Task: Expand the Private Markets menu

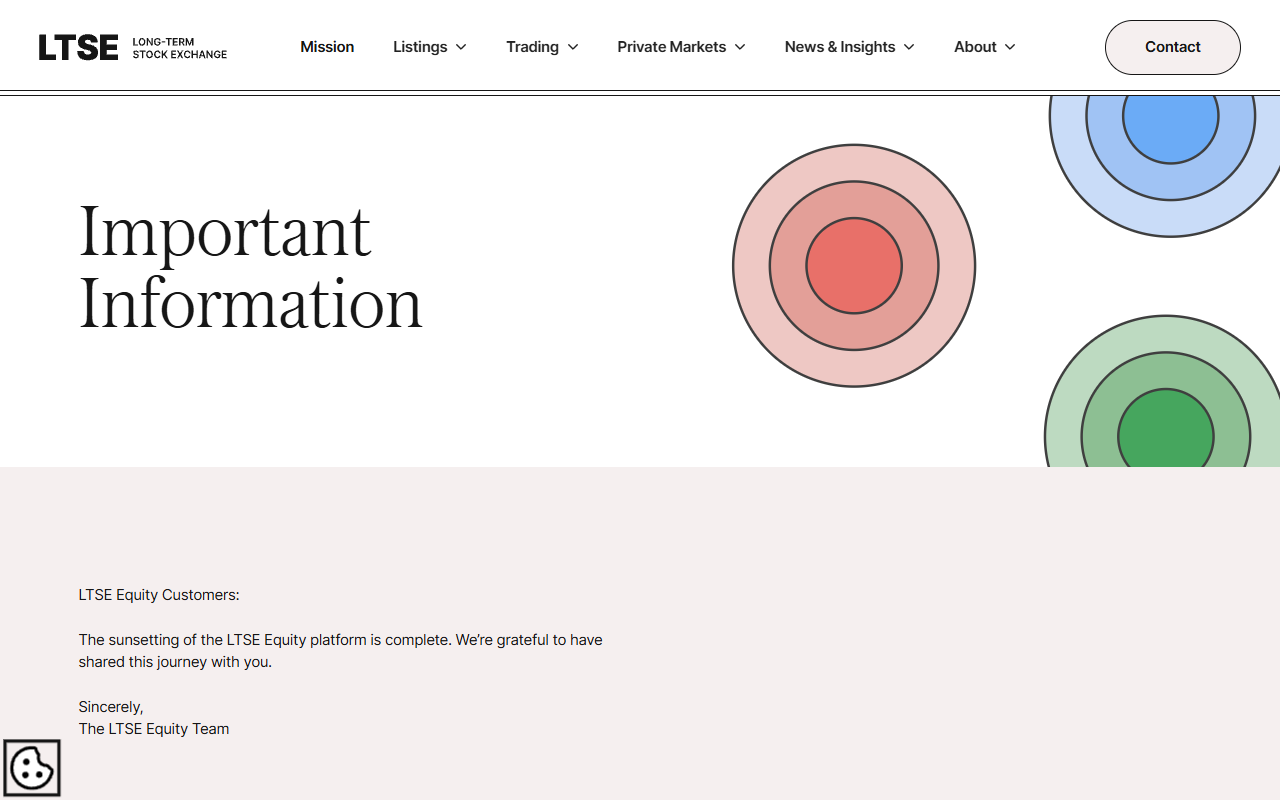Action: (681, 47)
